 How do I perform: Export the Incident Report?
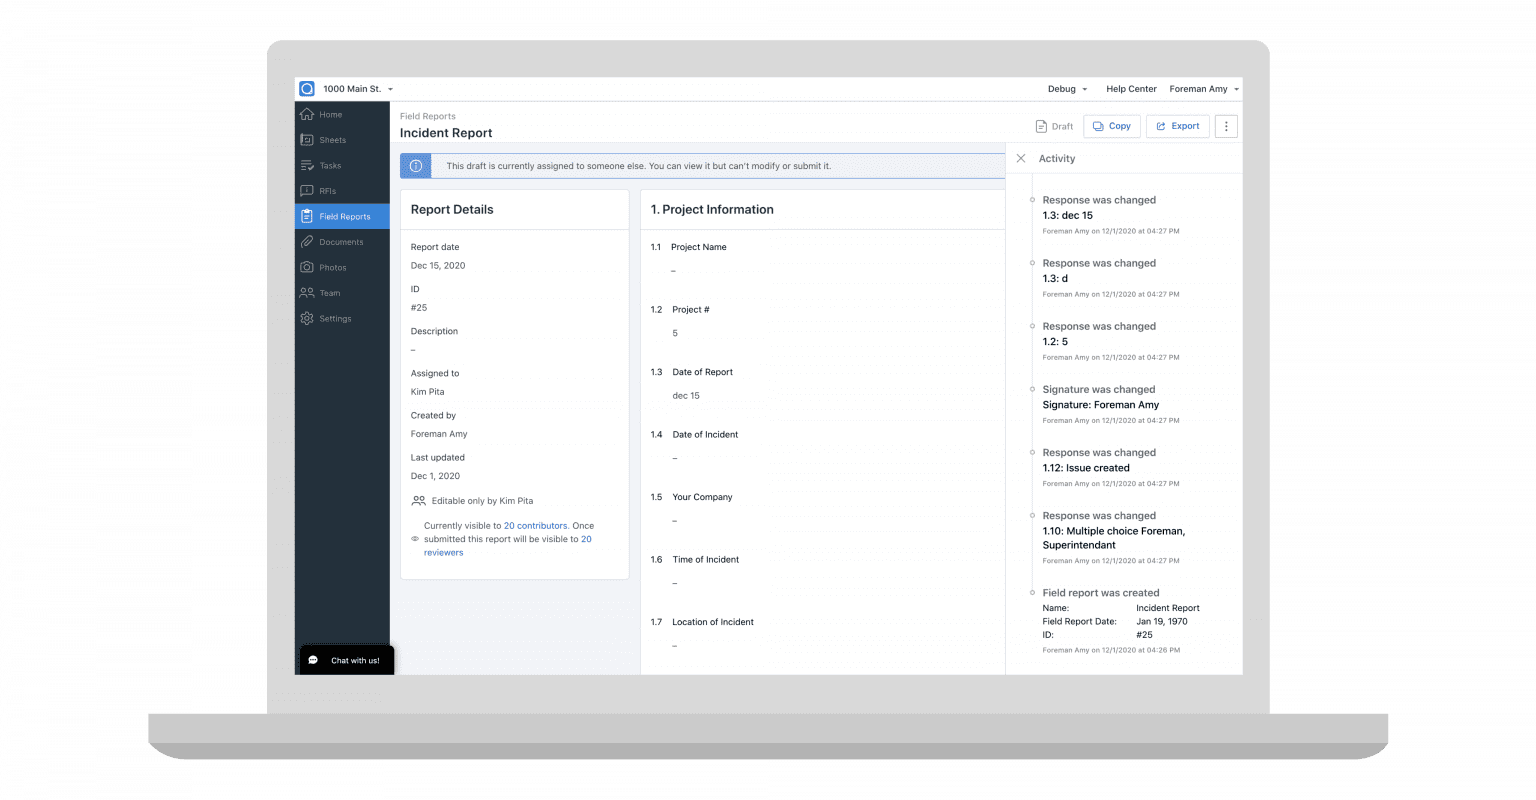pyautogui.click(x=1178, y=126)
